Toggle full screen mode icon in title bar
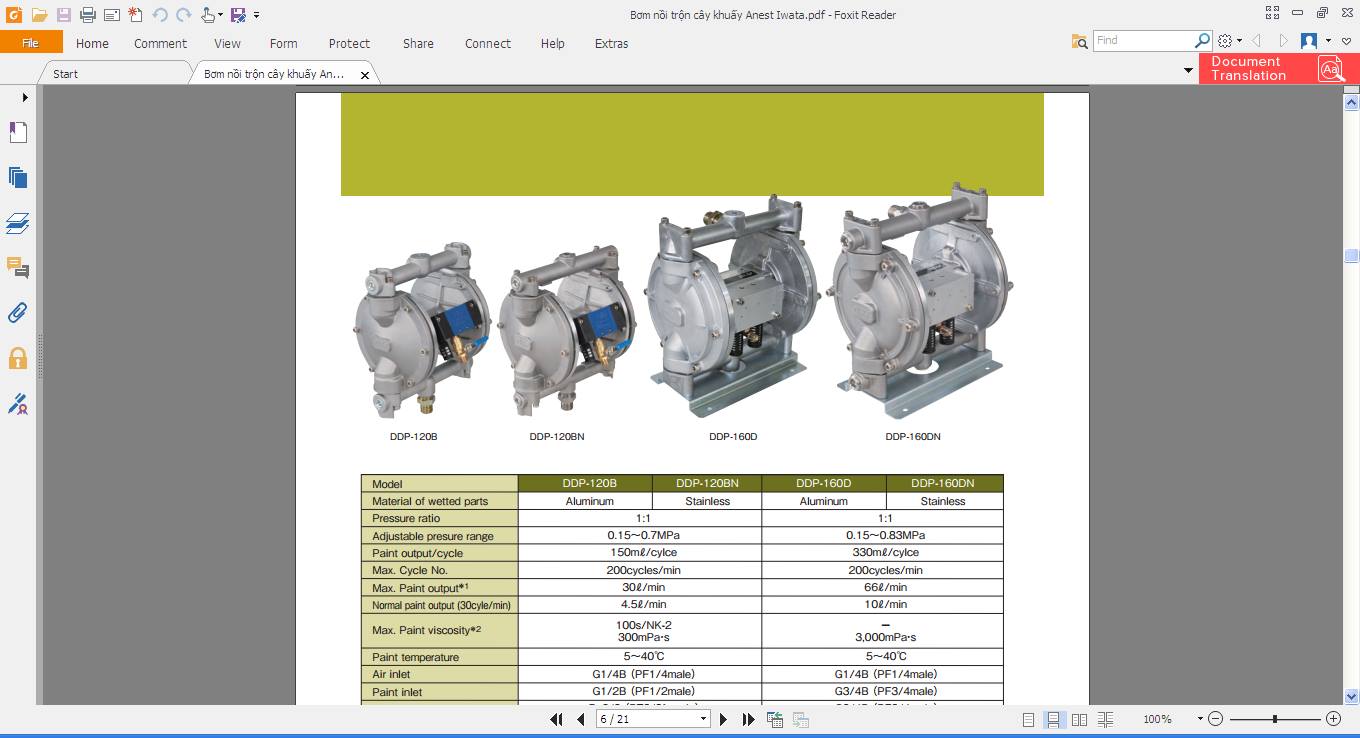The height and width of the screenshot is (738, 1360). (x=1272, y=13)
